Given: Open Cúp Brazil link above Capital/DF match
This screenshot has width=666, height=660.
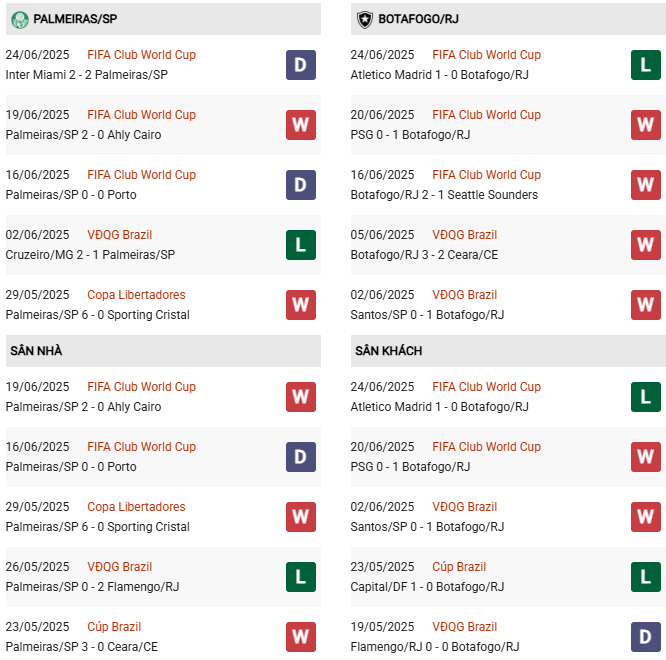Looking at the screenshot, I should [459, 567].
